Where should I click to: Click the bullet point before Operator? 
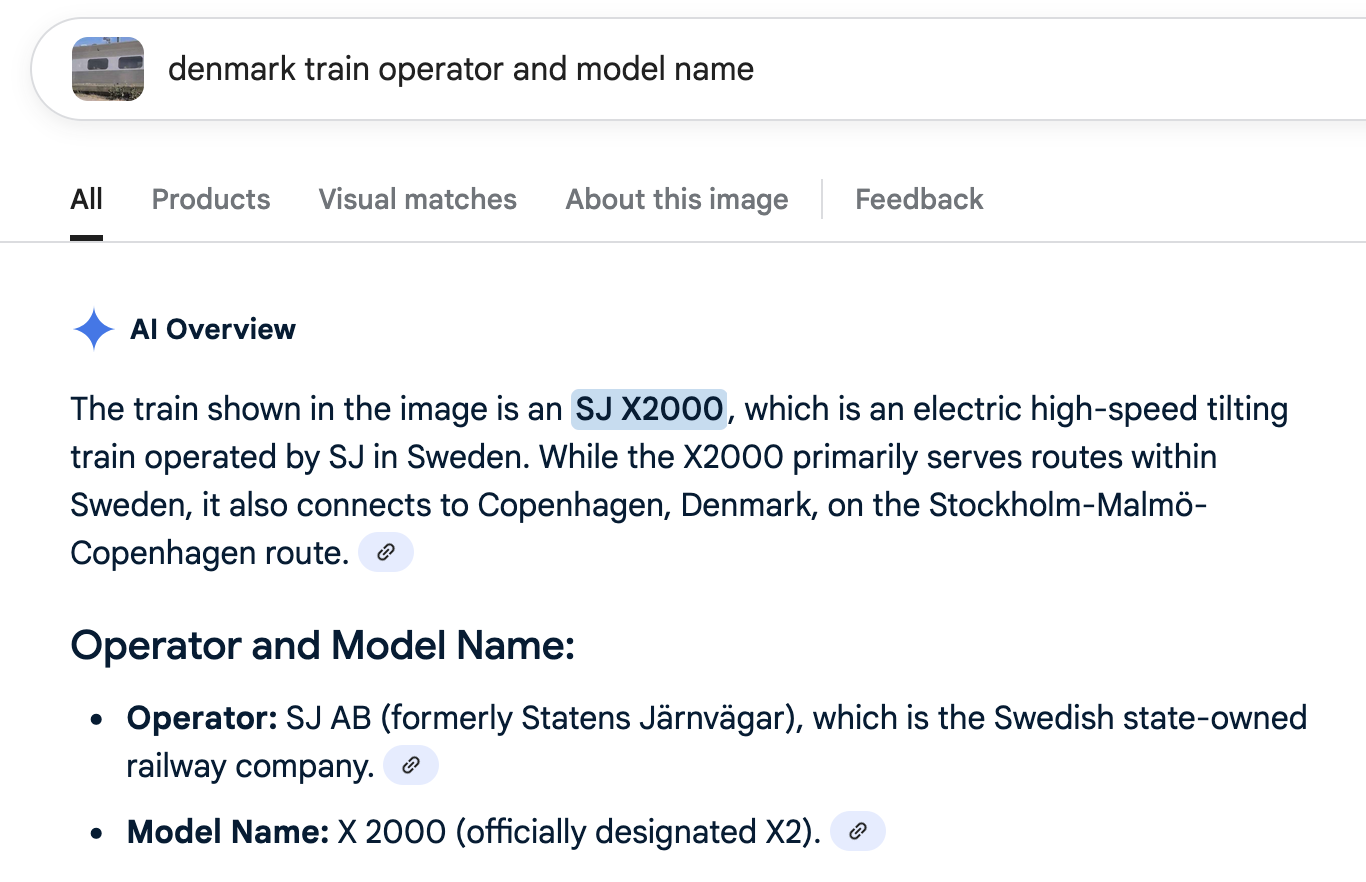97,719
